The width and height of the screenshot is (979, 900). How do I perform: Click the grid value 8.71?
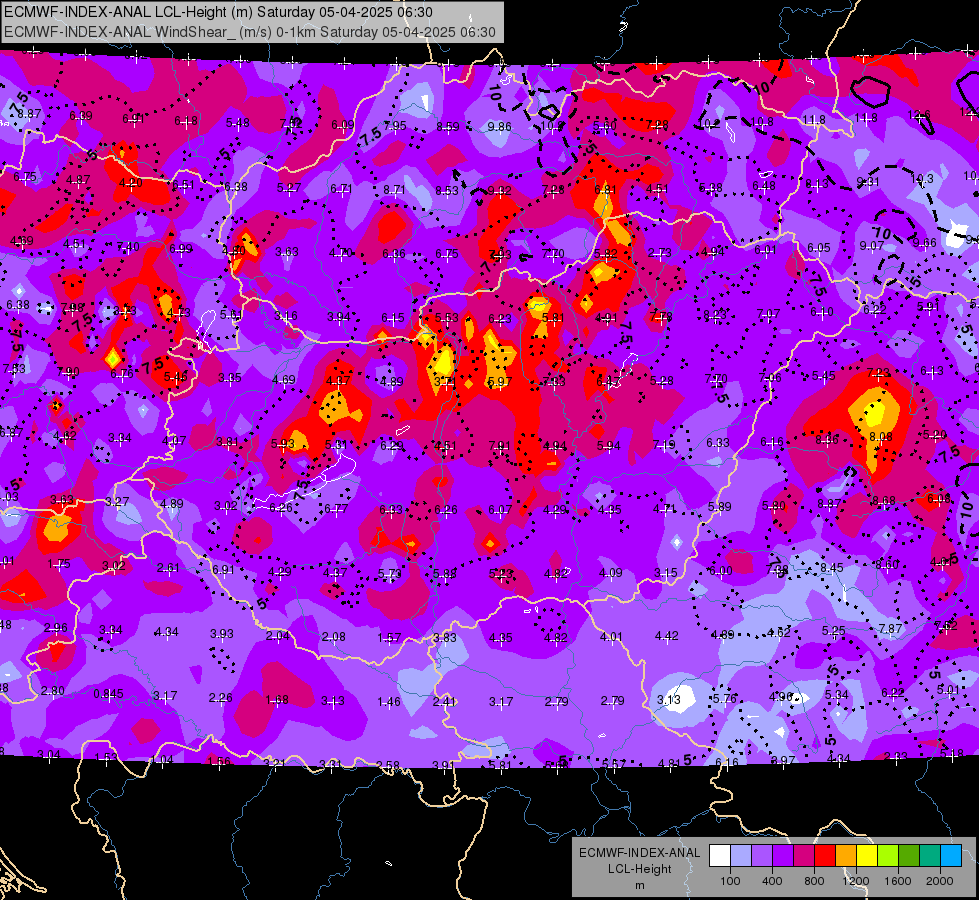[x=395, y=189]
